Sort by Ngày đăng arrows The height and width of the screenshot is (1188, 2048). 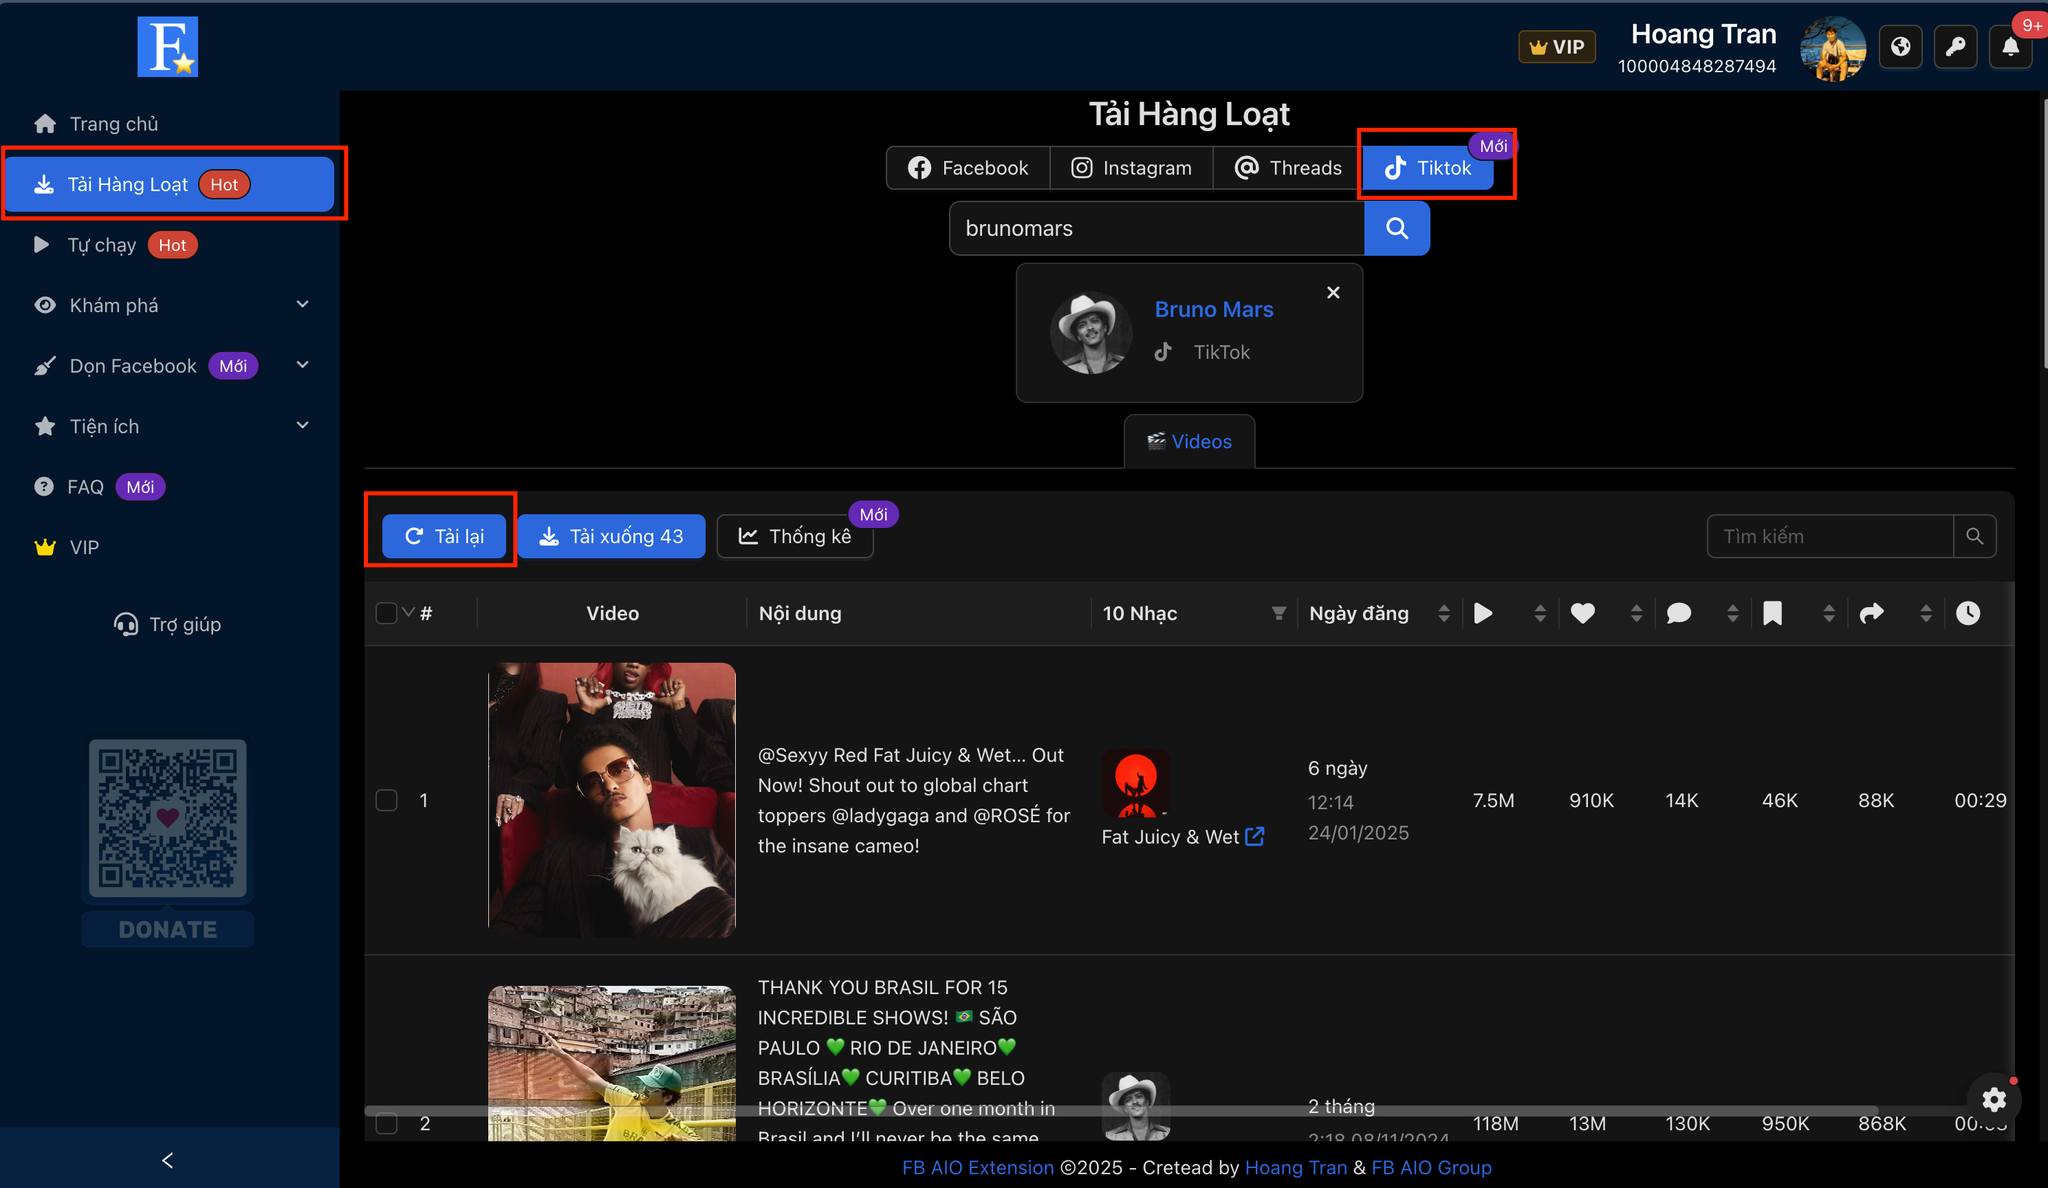(x=1443, y=613)
